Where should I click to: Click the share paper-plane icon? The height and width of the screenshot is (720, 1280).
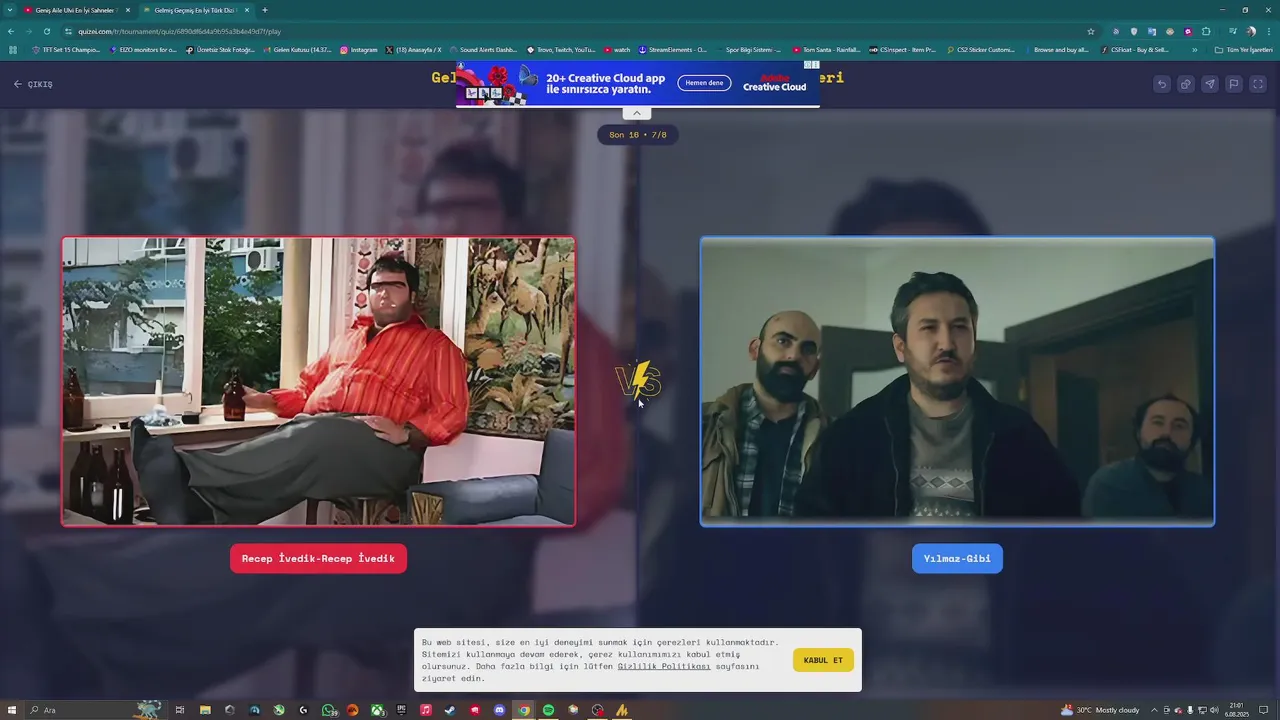pos(1210,84)
